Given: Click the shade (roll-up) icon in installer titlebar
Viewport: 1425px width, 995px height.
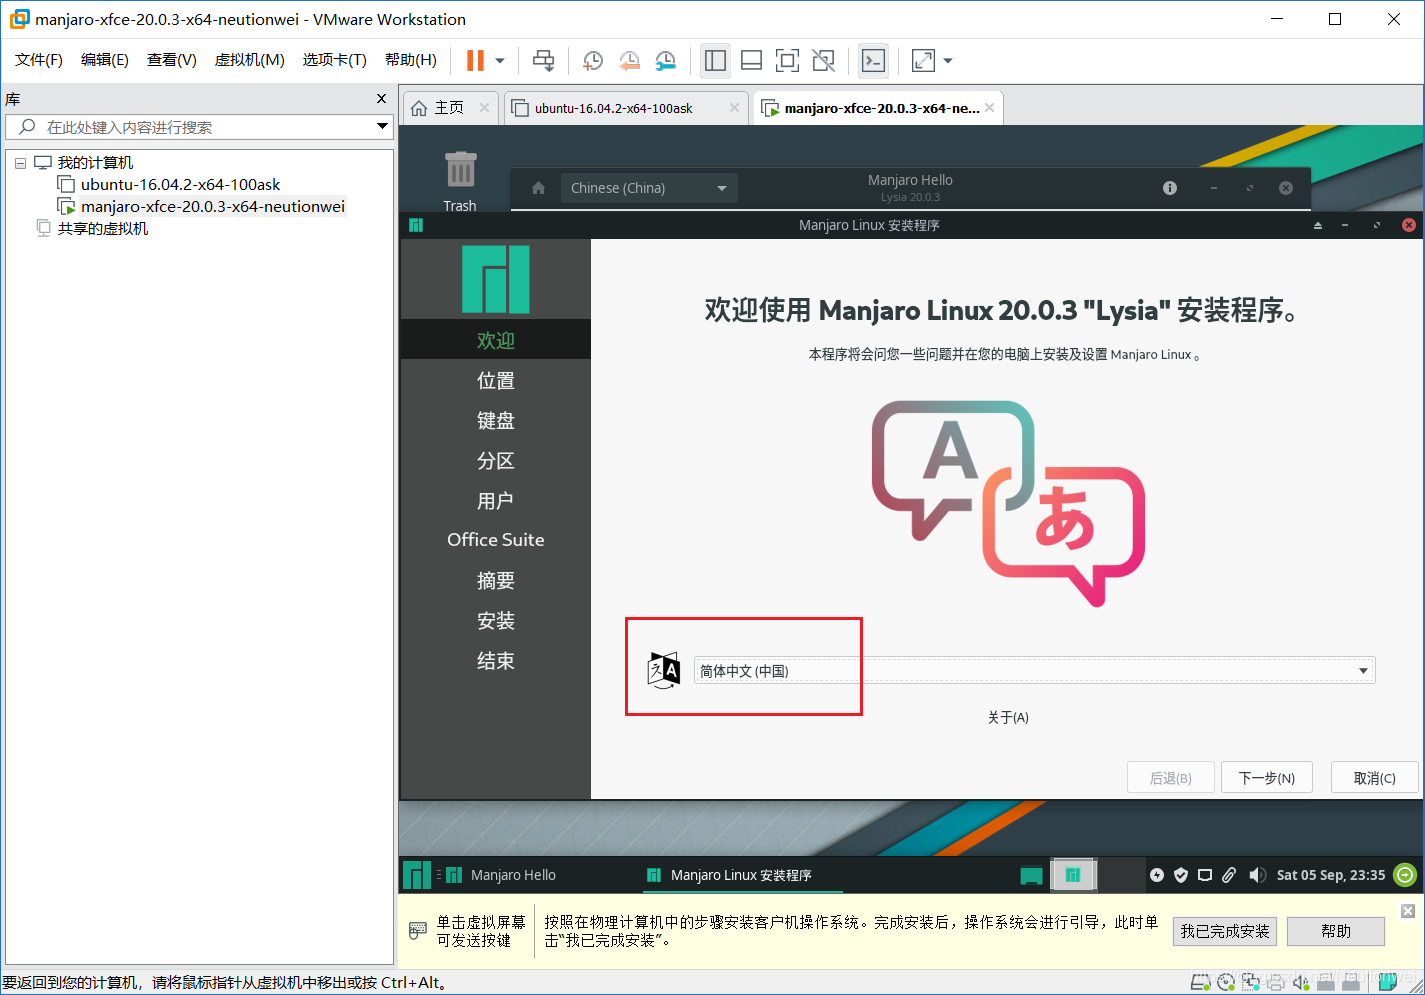Looking at the screenshot, I should [1318, 225].
